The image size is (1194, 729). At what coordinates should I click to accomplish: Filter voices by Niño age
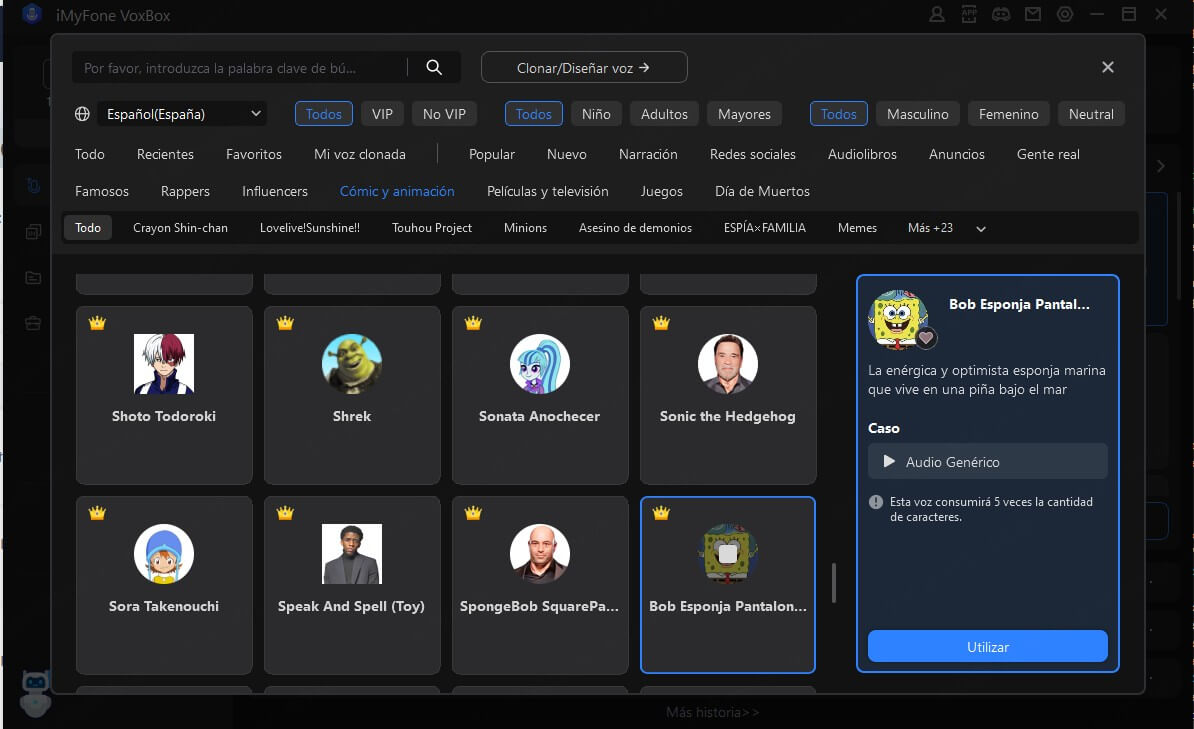point(596,114)
